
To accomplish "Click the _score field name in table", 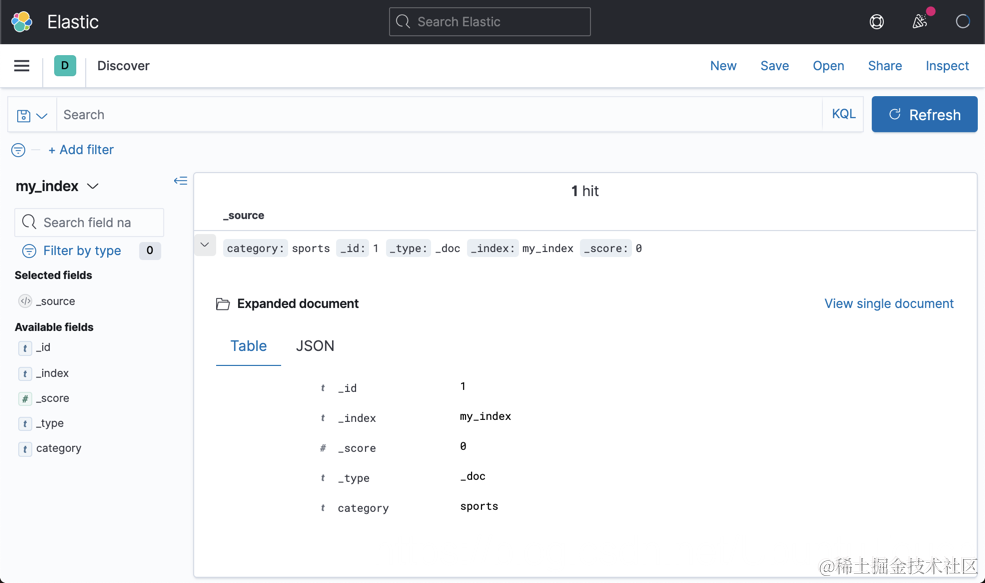I will pos(357,449).
